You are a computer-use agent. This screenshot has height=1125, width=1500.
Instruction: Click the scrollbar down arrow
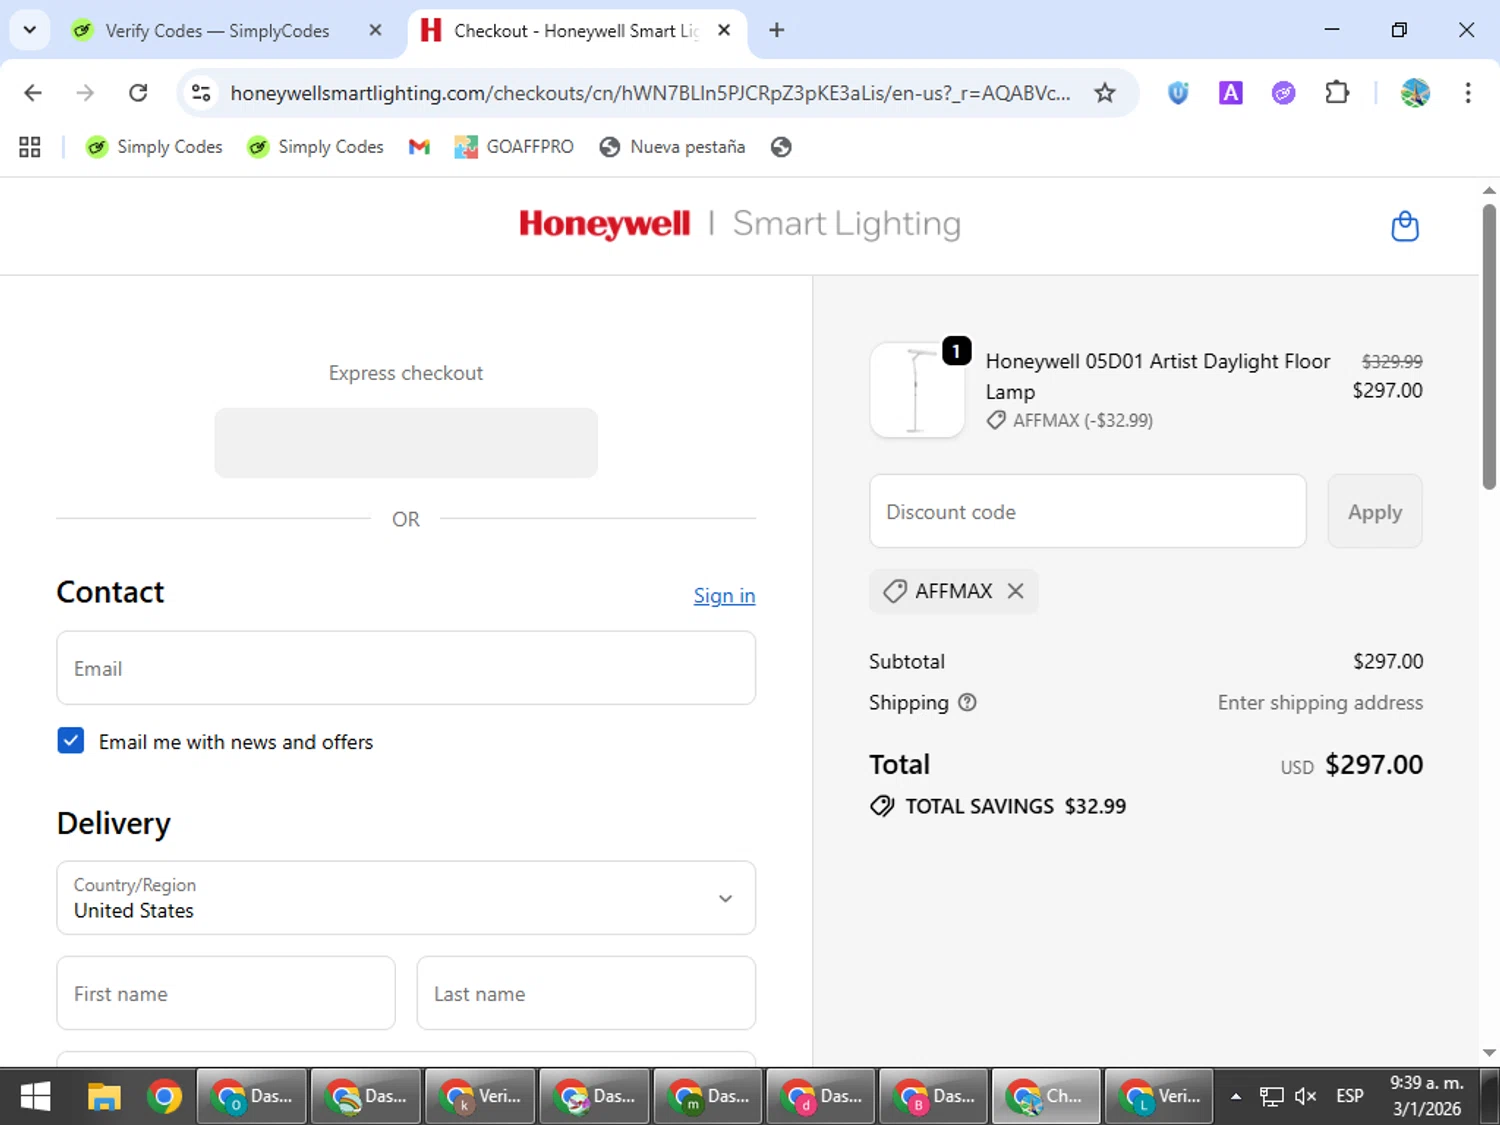[x=1489, y=1052]
